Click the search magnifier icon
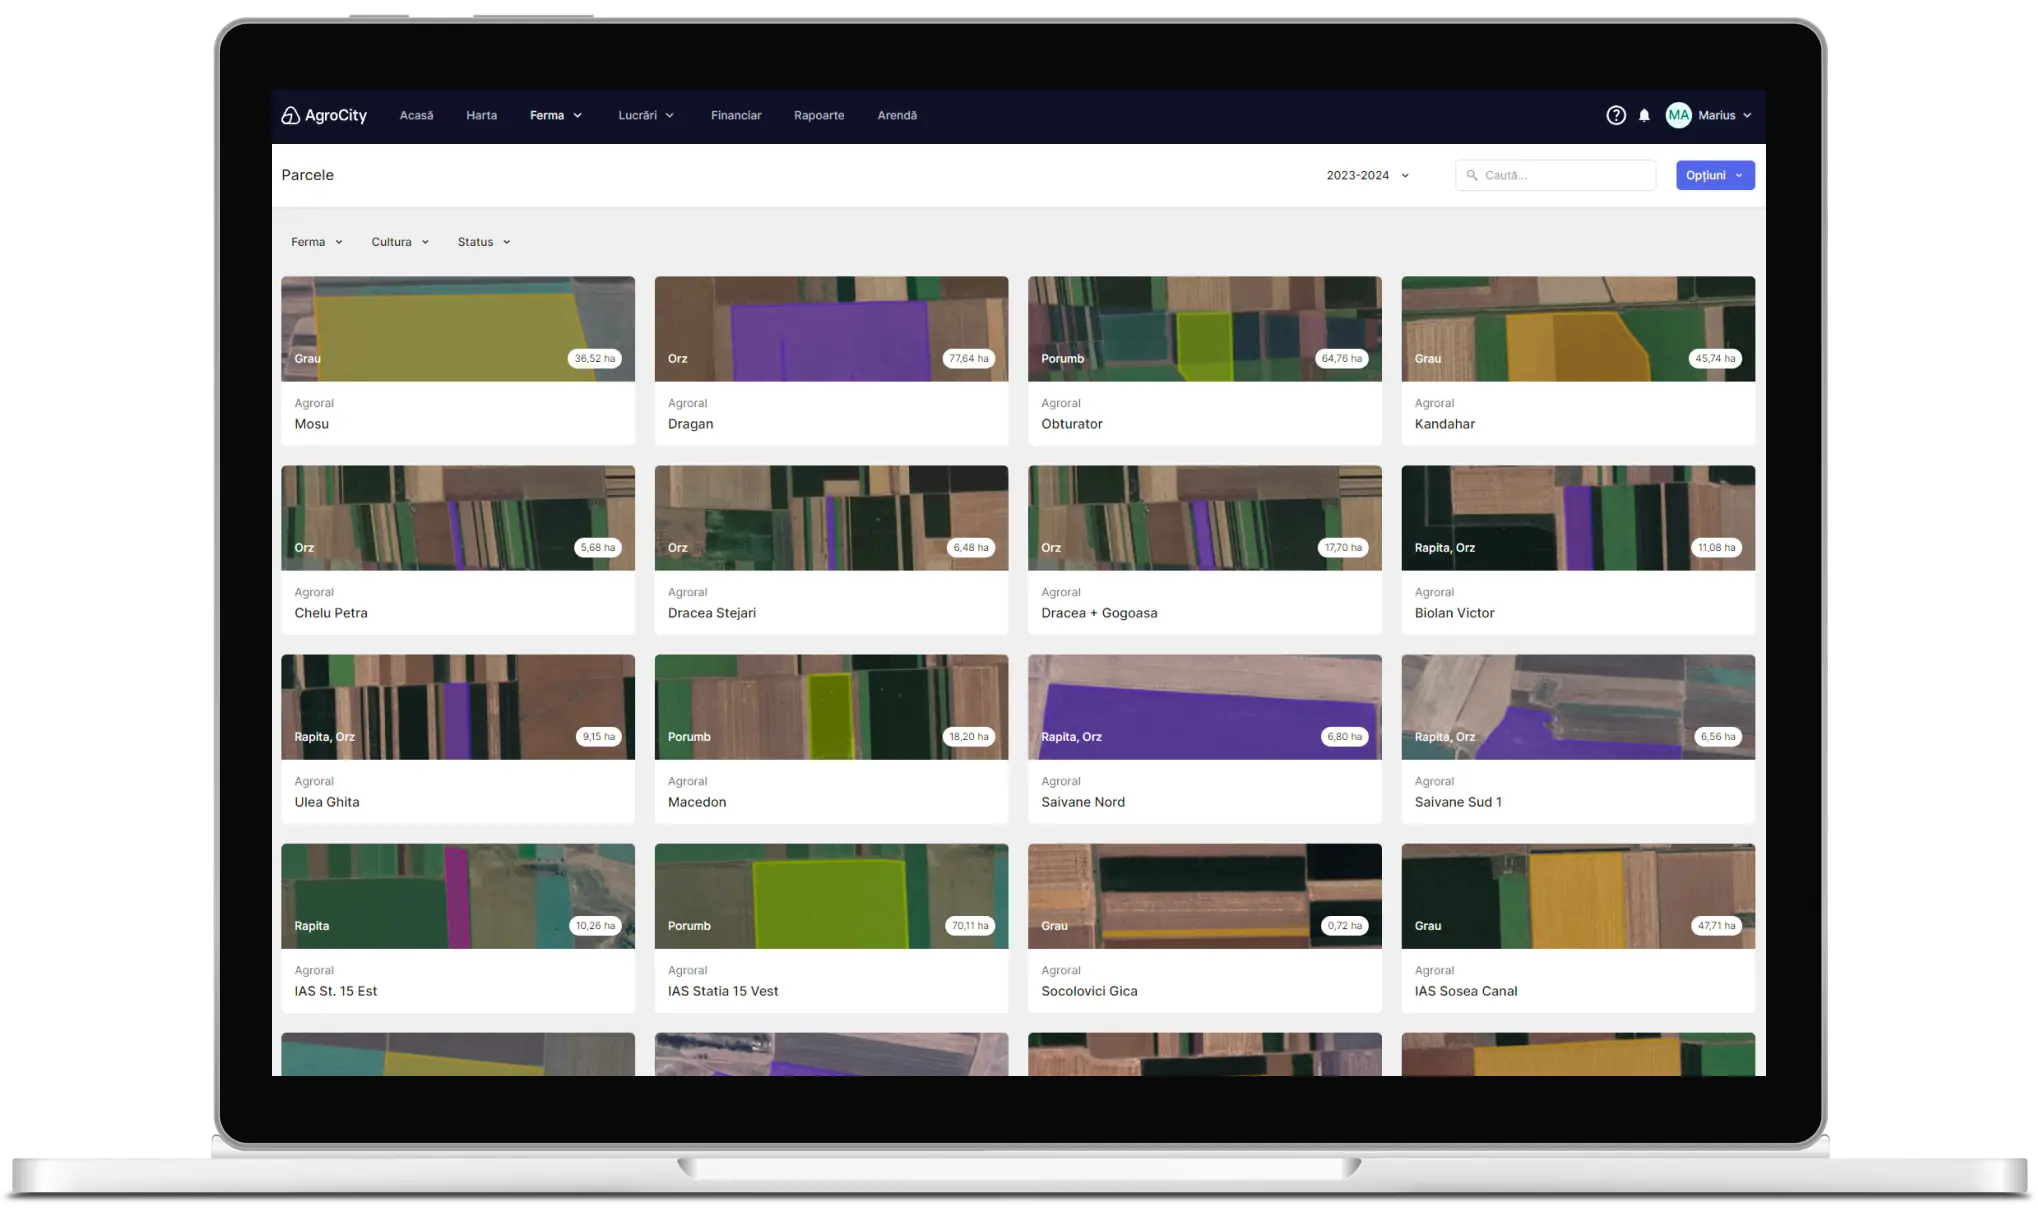This screenshot has height=1208, width=2038. point(1472,176)
